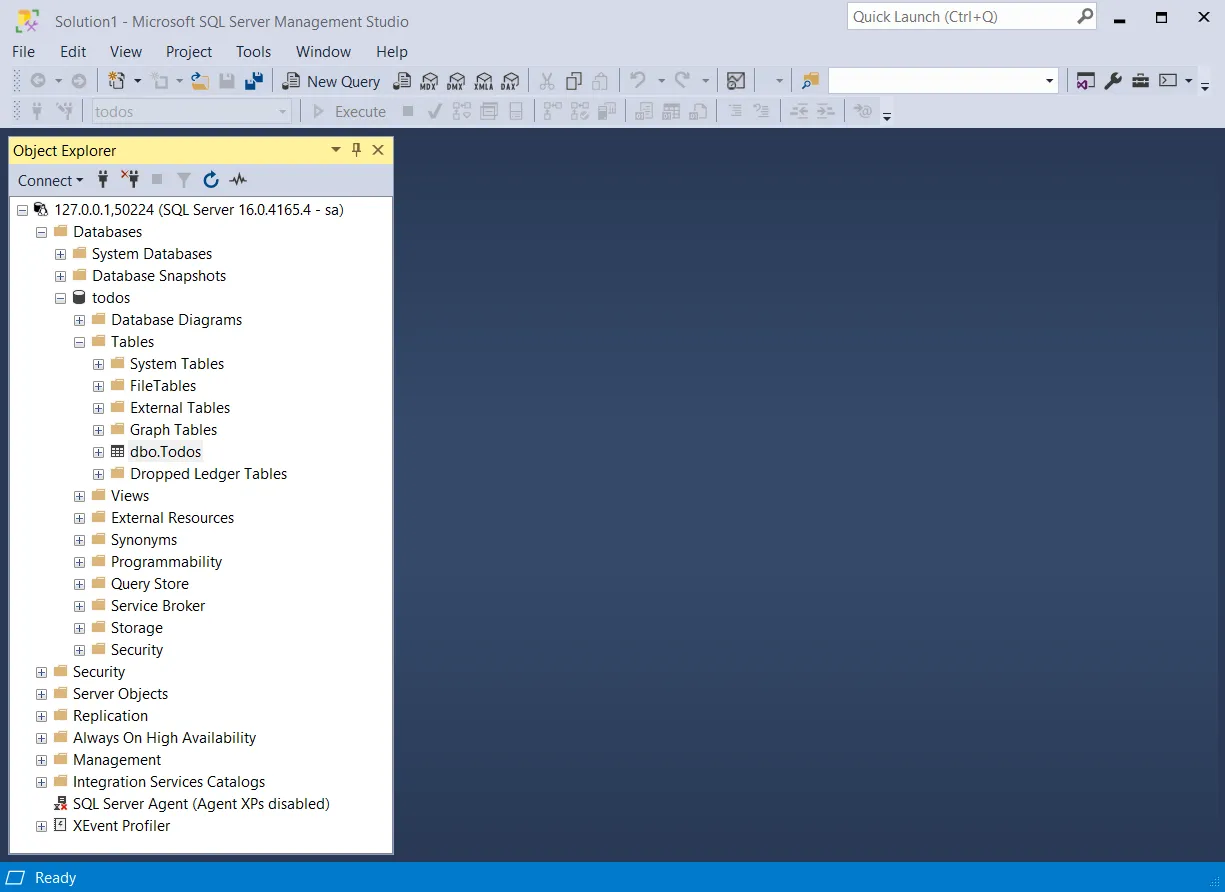Open a file using the Open File icon

pyautogui.click(x=198, y=82)
